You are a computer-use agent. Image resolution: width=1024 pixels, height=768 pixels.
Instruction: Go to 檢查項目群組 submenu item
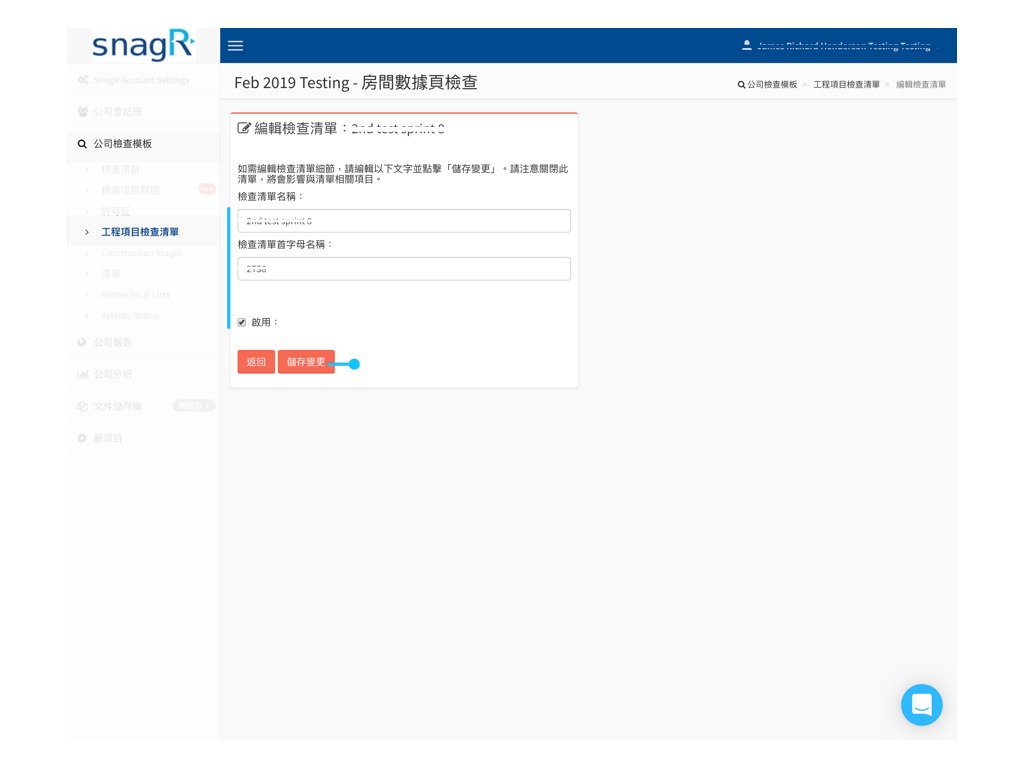coord(130,190)
